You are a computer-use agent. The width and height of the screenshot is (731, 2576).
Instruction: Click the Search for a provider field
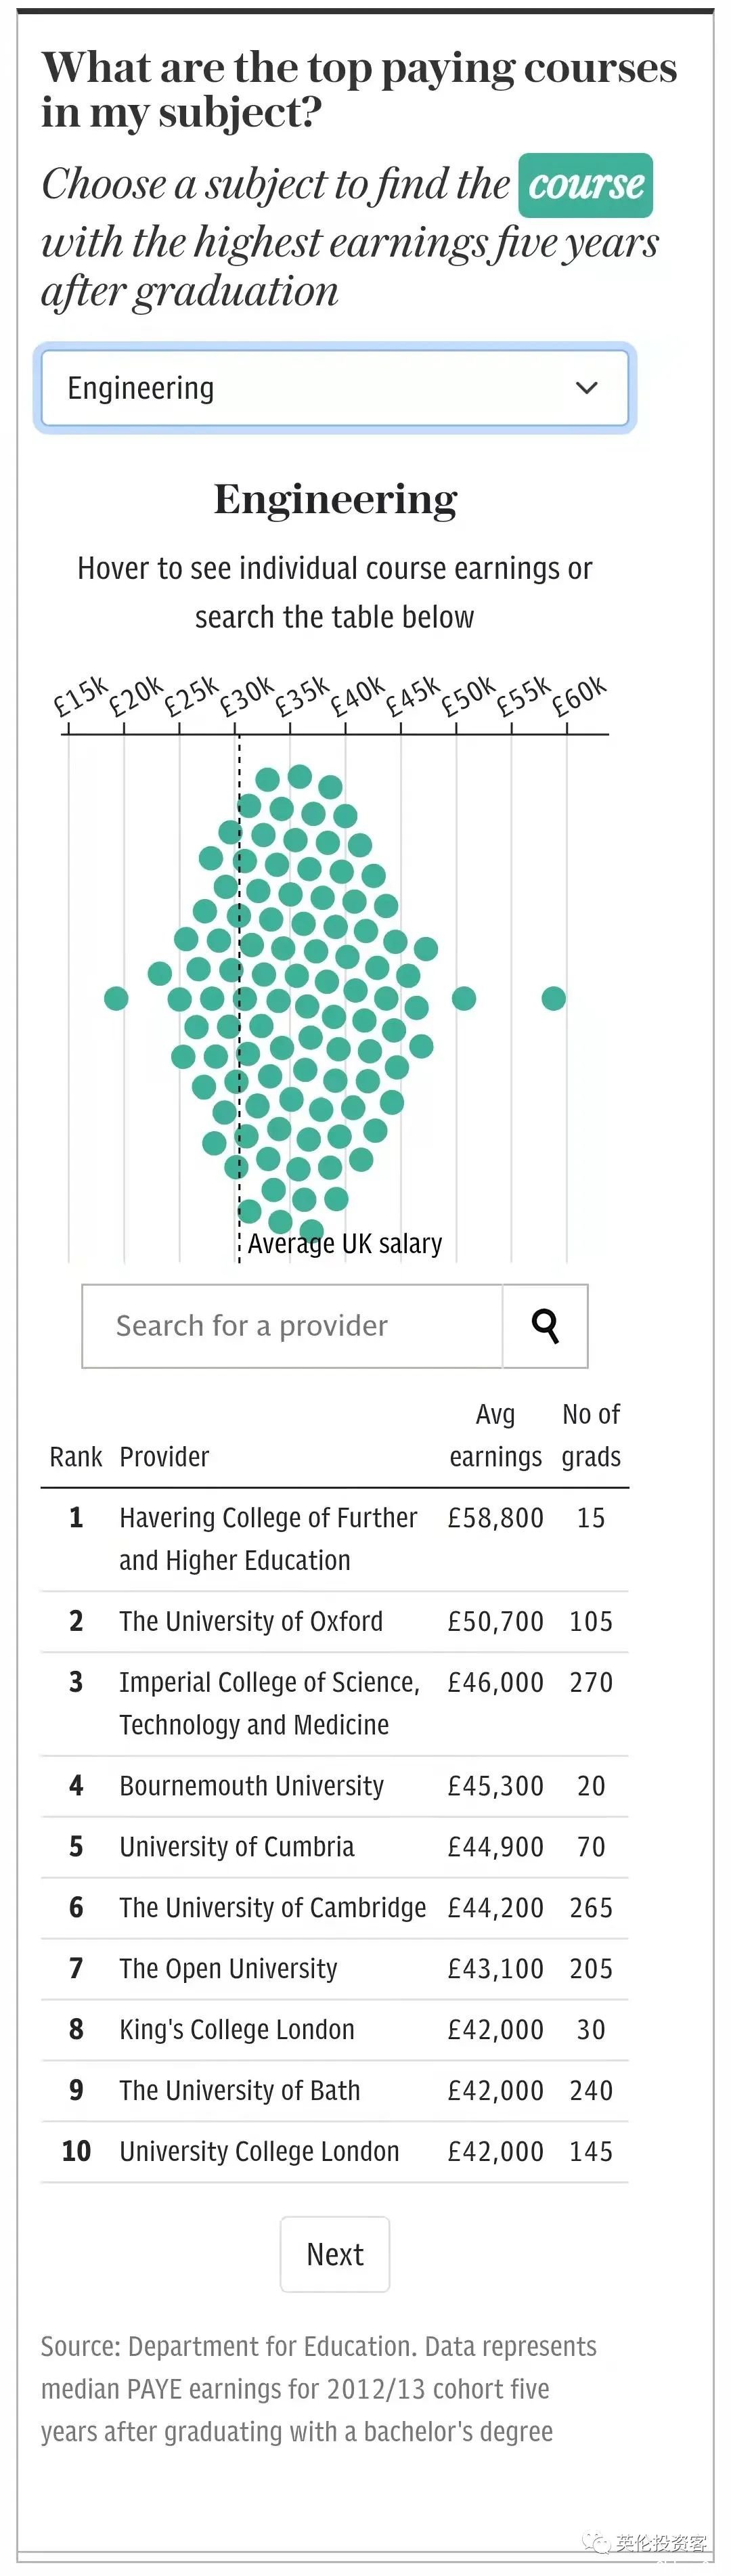pos(292,1325)
